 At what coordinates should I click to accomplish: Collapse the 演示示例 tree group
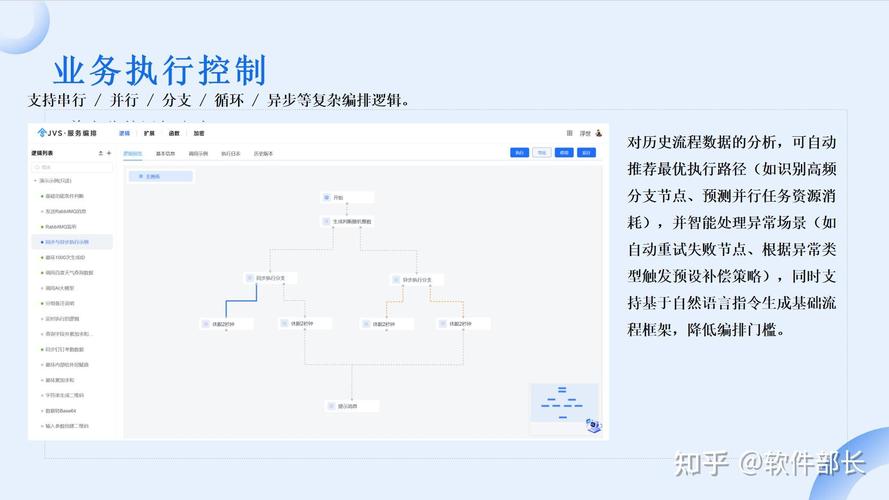point(36,181)
